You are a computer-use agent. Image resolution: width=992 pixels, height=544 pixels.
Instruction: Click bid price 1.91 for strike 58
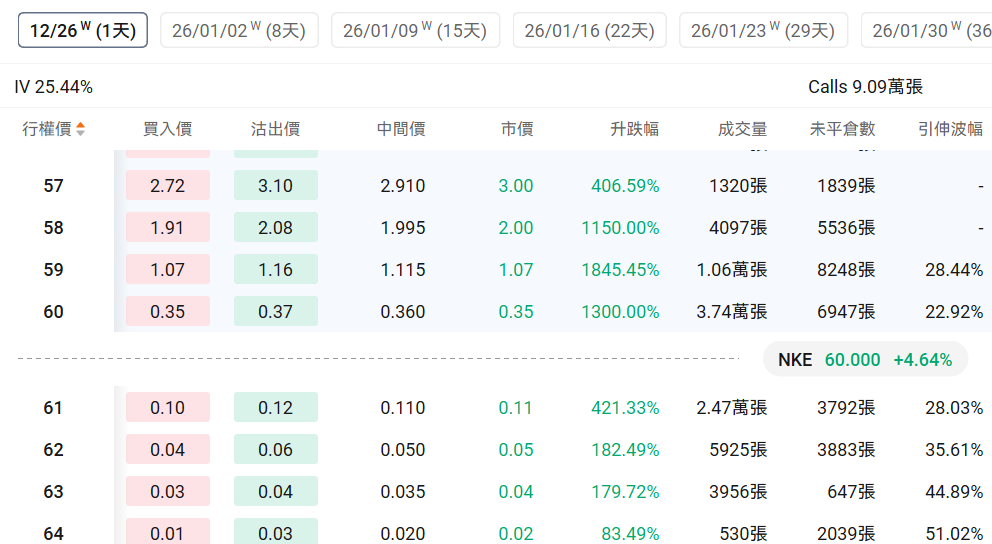pos(168,228)
